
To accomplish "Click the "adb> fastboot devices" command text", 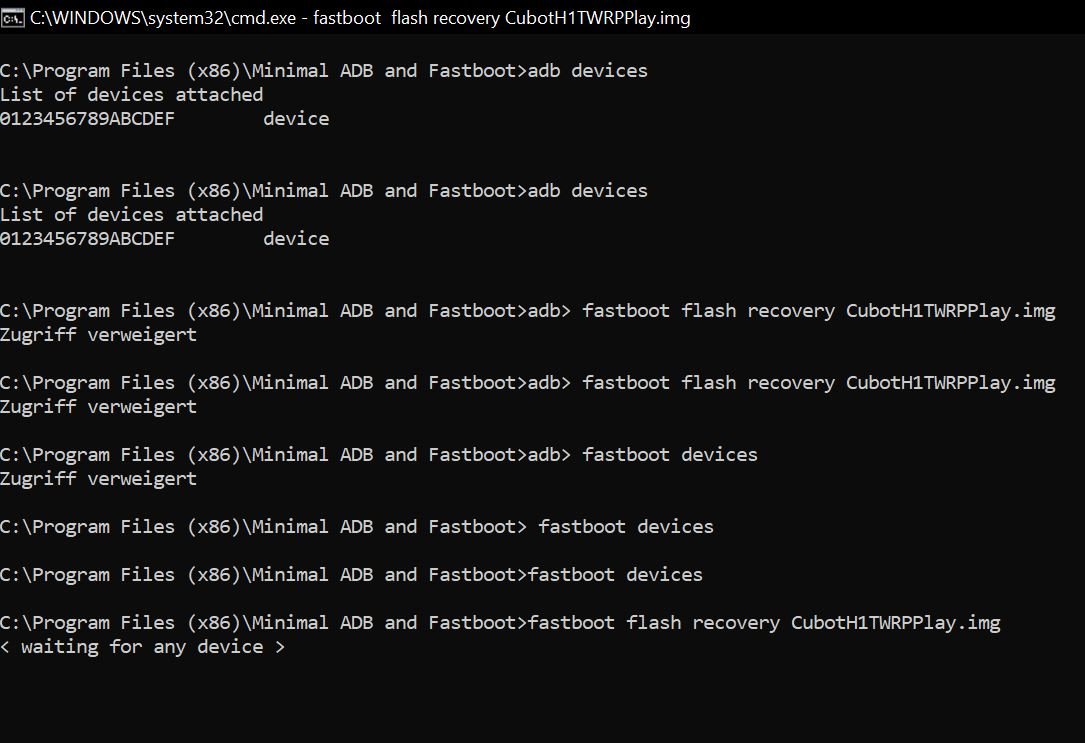I will tap(642, 455).
